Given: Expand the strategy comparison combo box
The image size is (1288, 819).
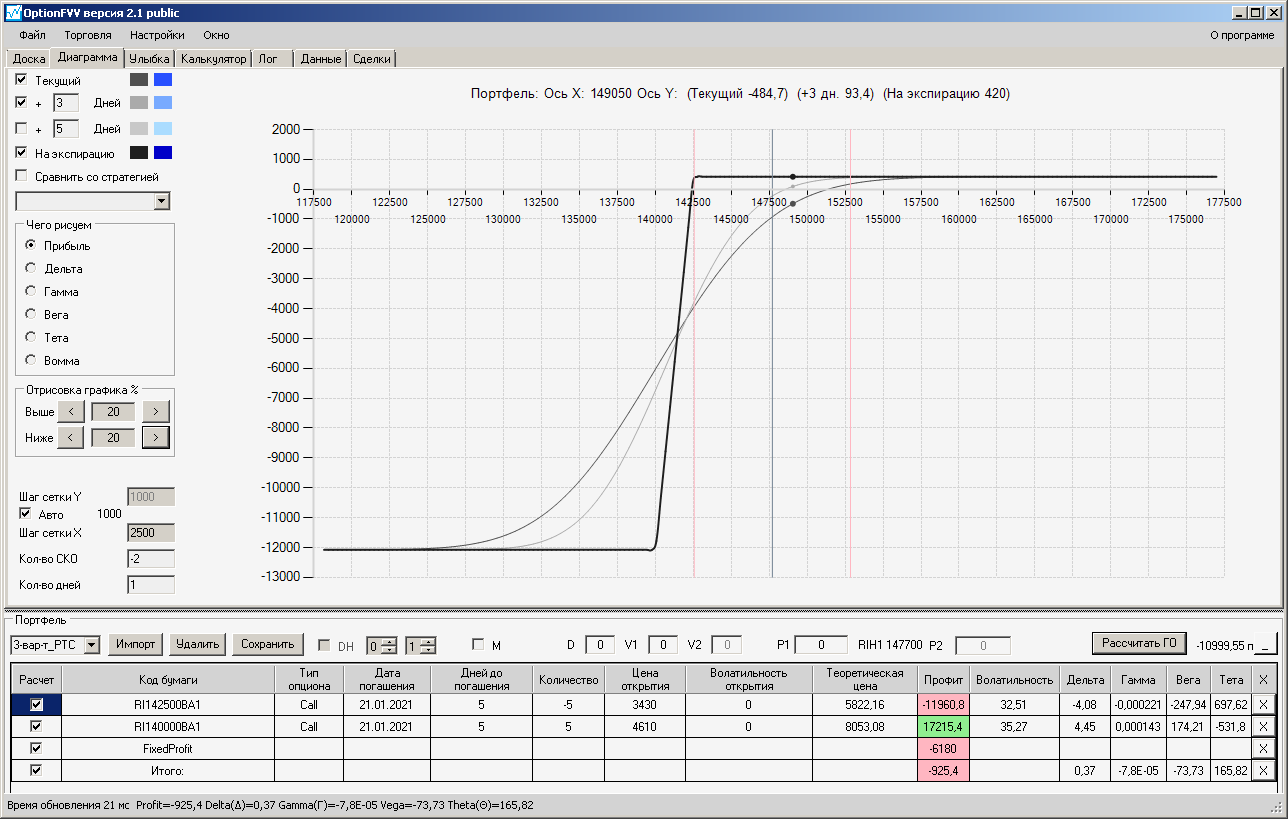Looking at the screenshot, I should [162, 202].
